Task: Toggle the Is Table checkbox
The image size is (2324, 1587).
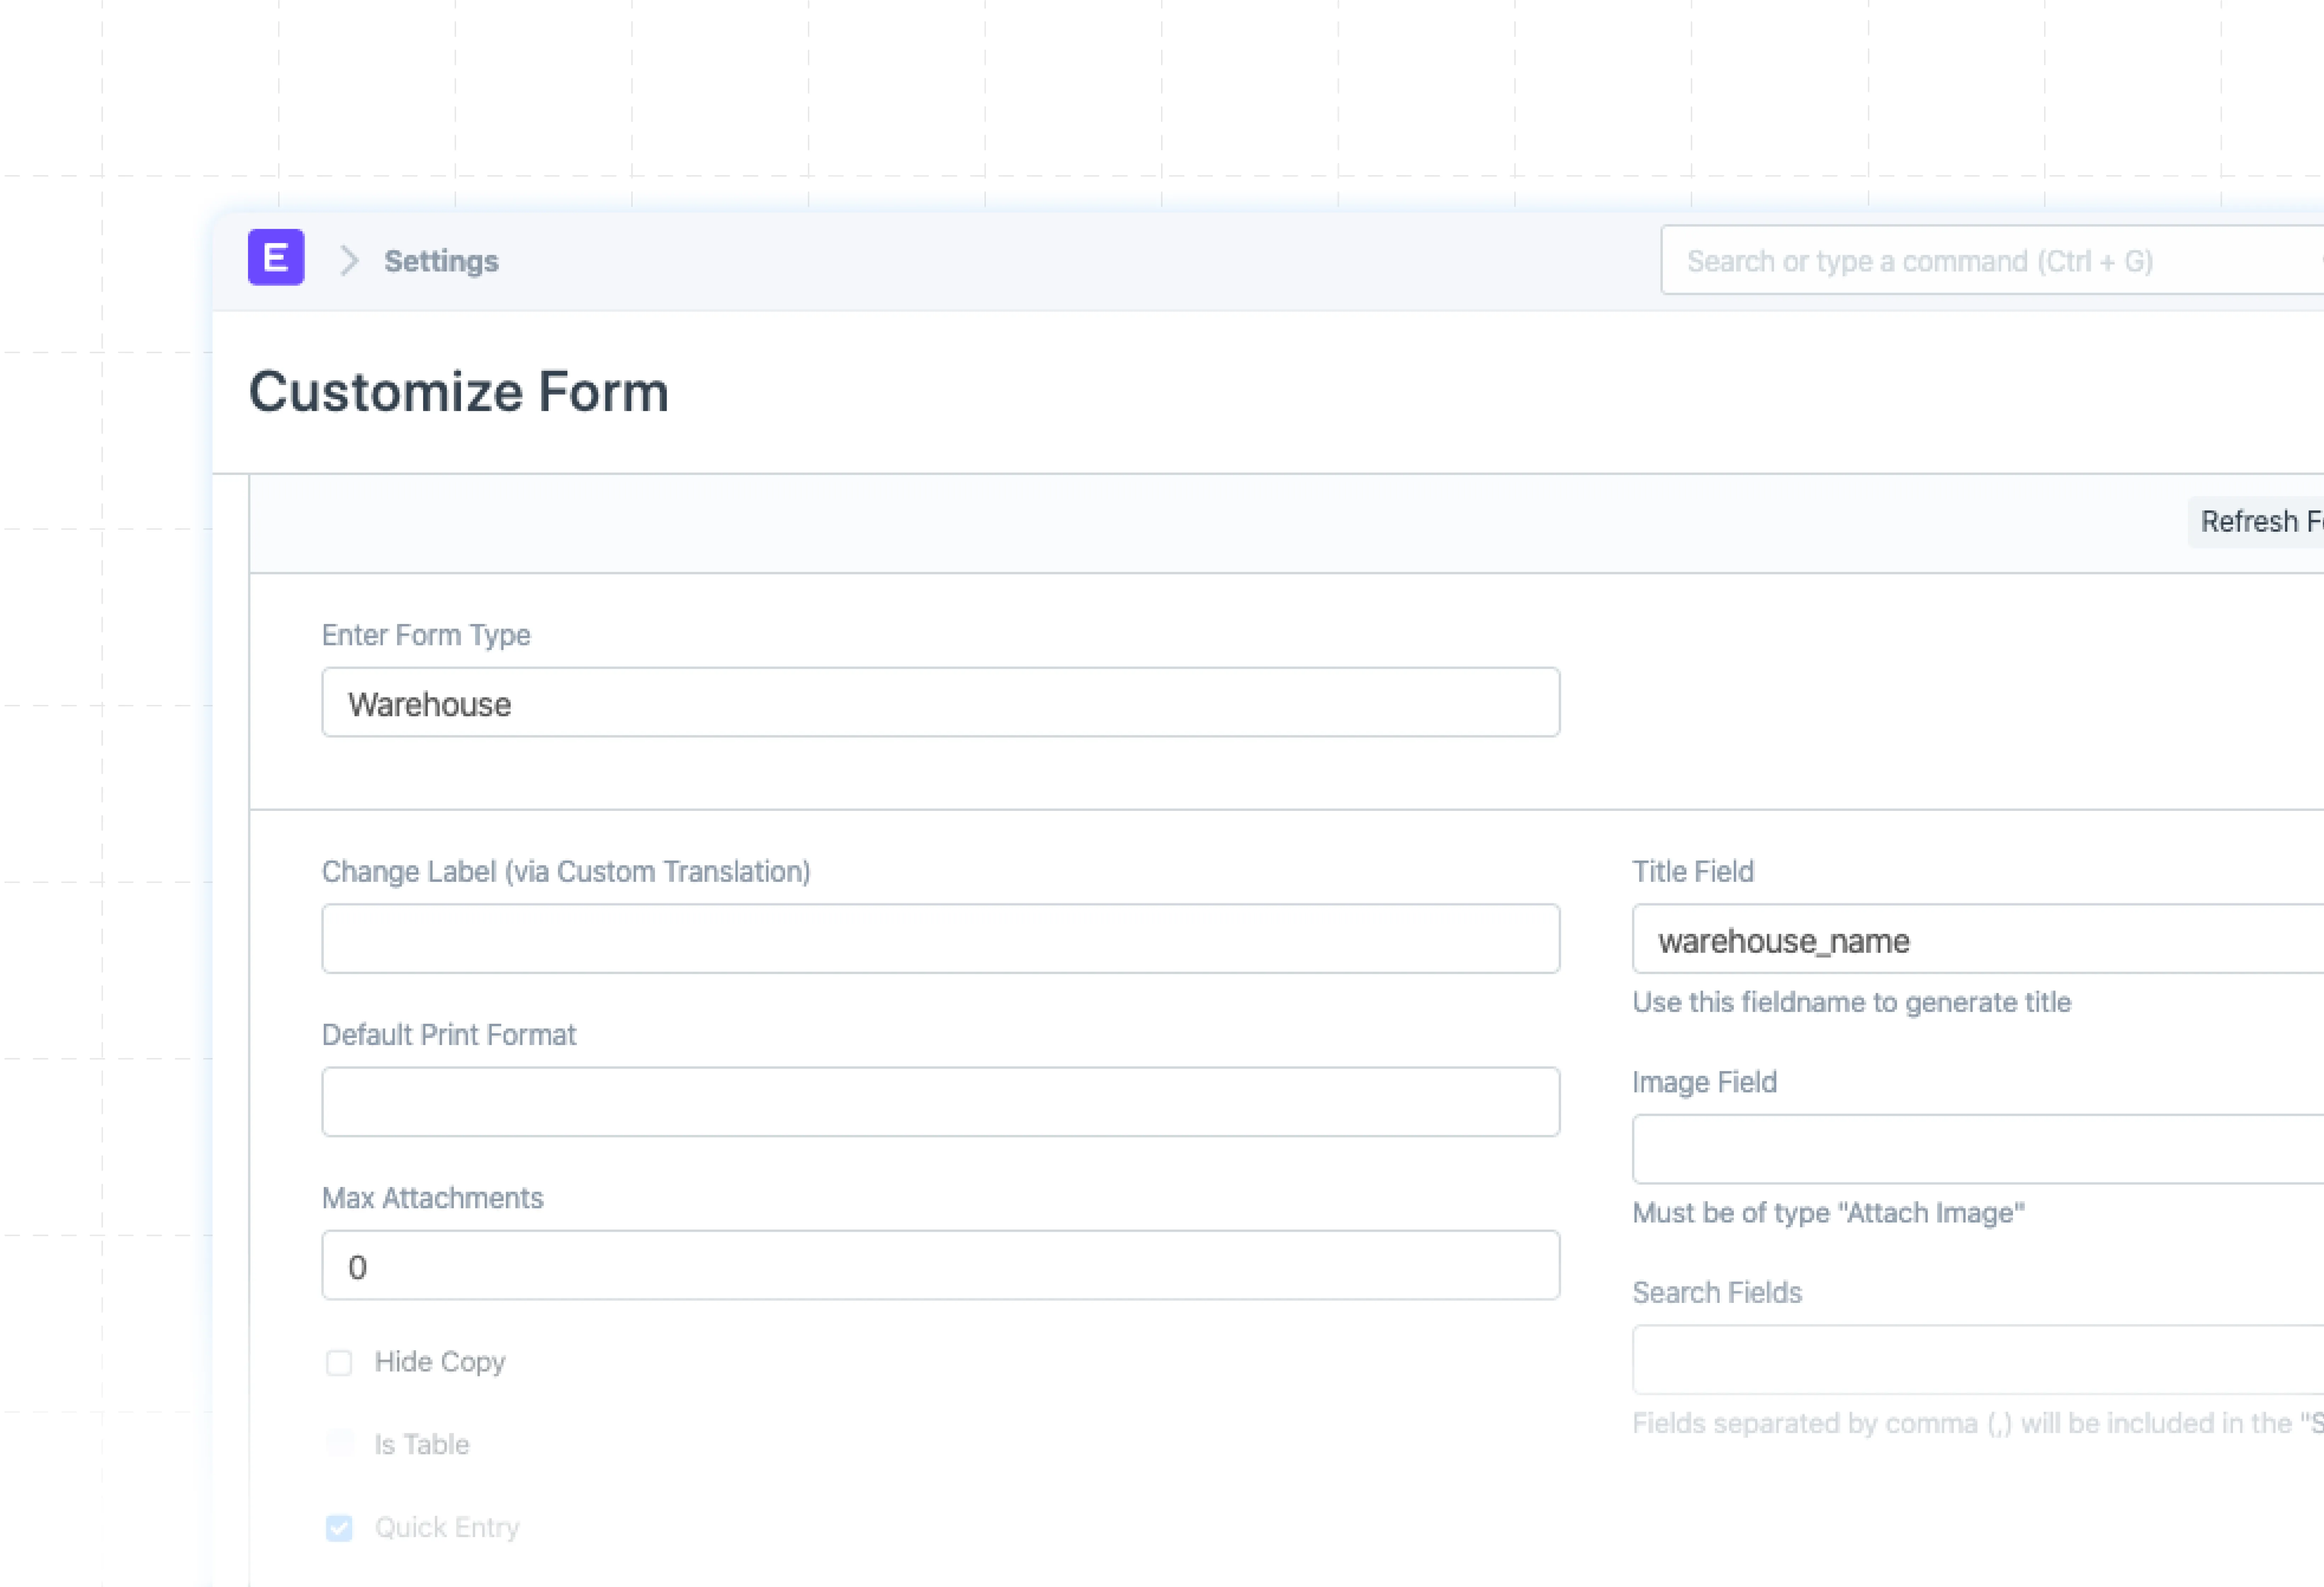Action: 339,1445
